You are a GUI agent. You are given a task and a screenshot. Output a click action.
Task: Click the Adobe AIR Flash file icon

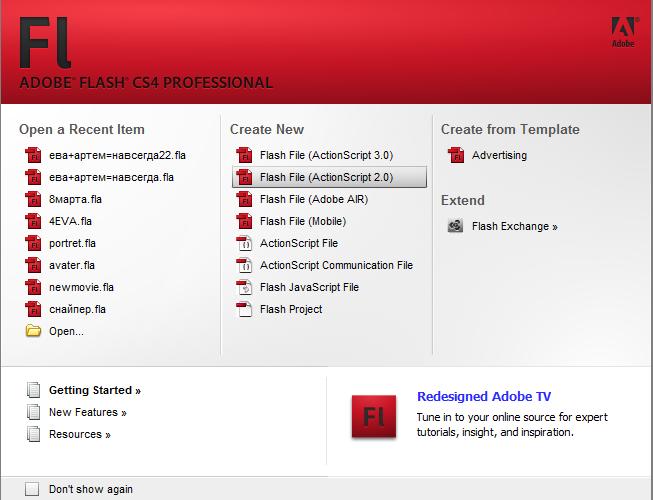pyautogui.click(x=244, y=199)
